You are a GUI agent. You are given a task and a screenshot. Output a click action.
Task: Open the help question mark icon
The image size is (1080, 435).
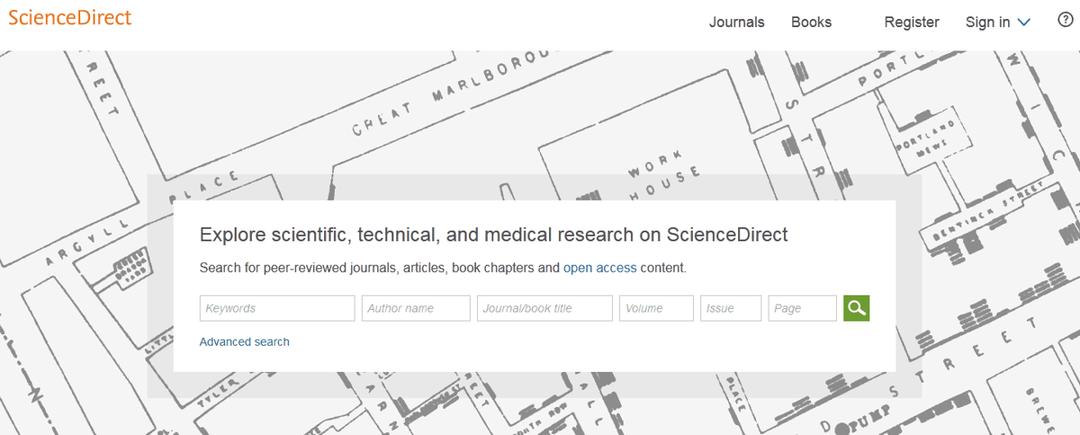(x=1065, y=20)
